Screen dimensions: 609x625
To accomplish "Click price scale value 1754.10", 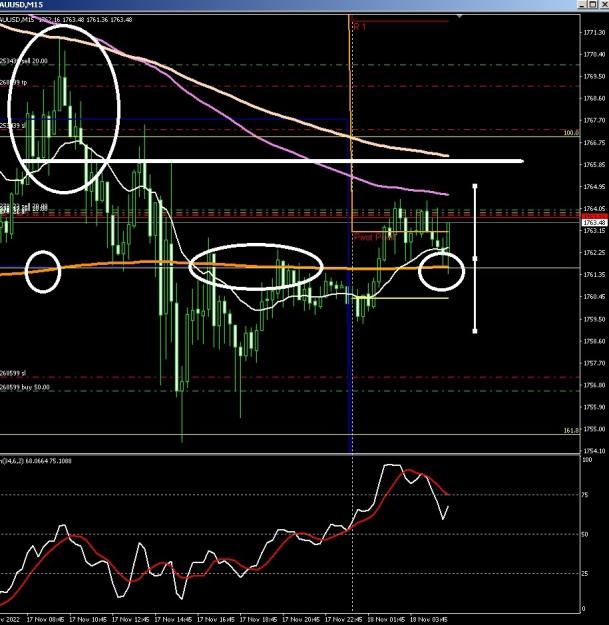I will click(594, 451).
